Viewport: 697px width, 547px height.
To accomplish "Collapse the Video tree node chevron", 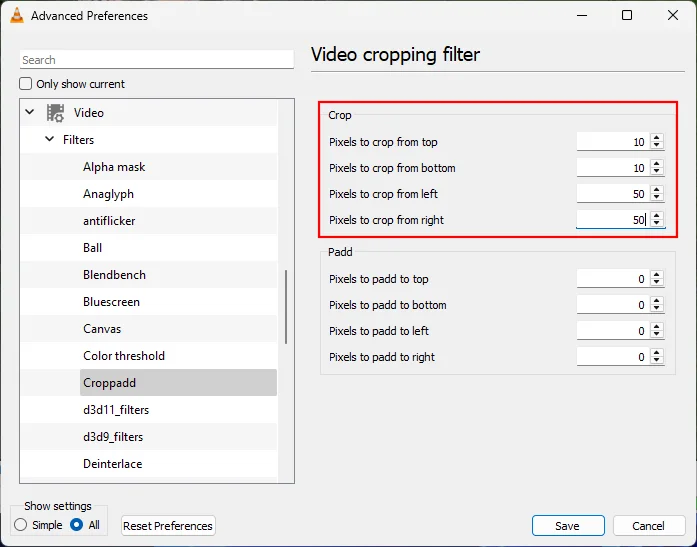I will [x=30, y=112].
